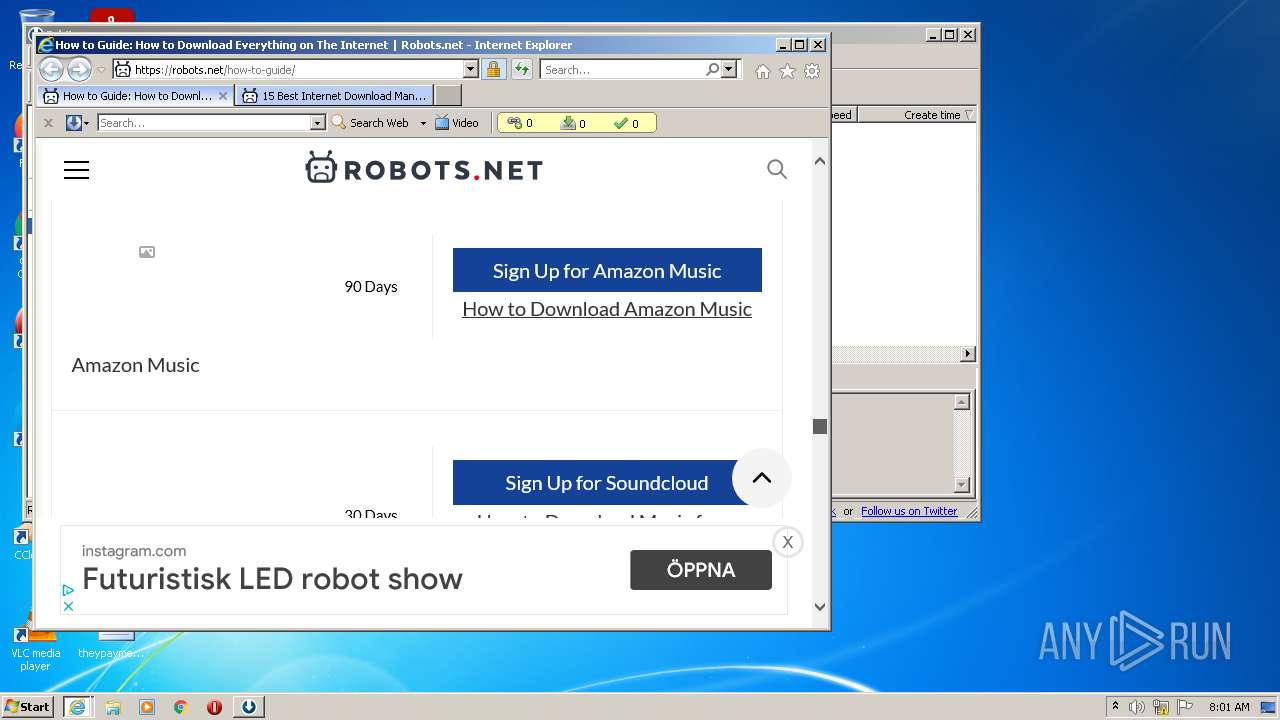This screenshot has width=1280, height=720.
Task: Open How to Download Amazon Music link
Action: (x=607, y=309)
